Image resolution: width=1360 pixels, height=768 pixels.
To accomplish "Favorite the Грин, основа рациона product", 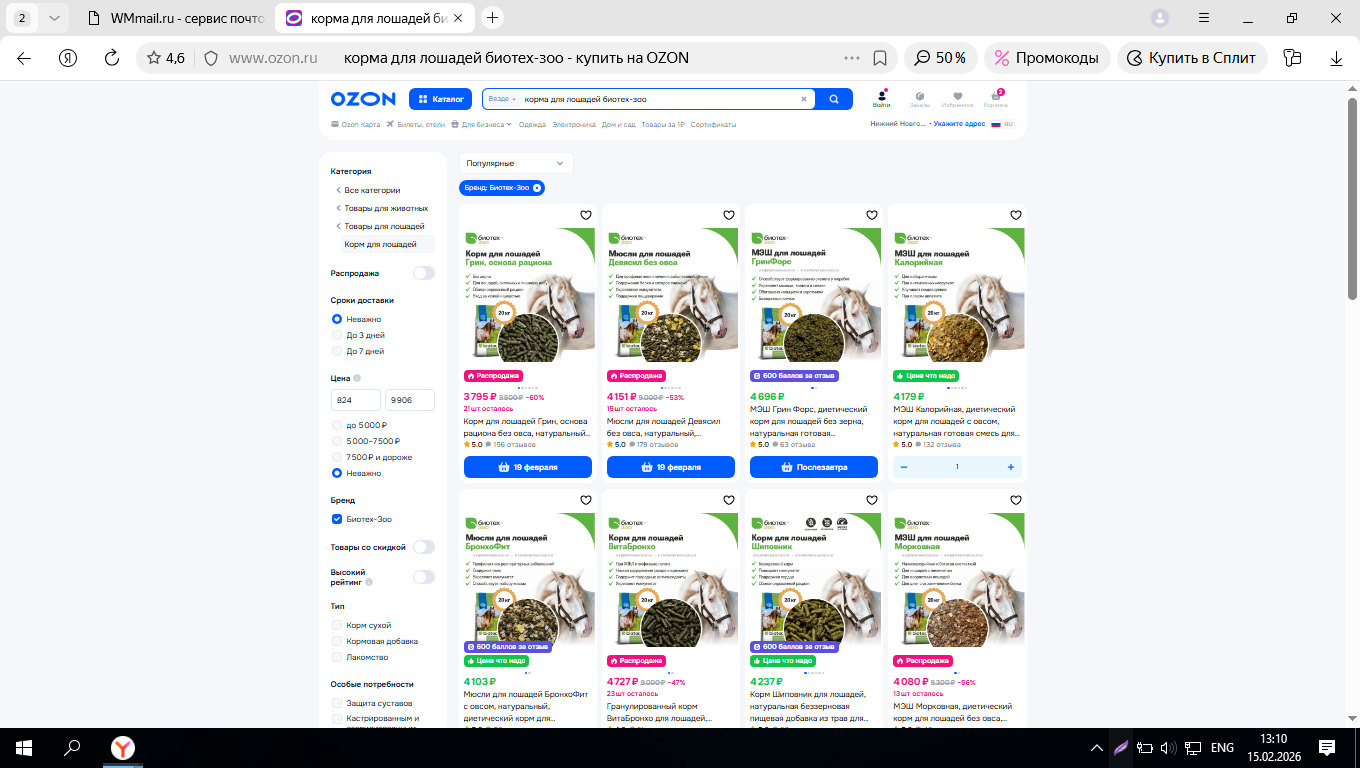I will click(586, 215).
